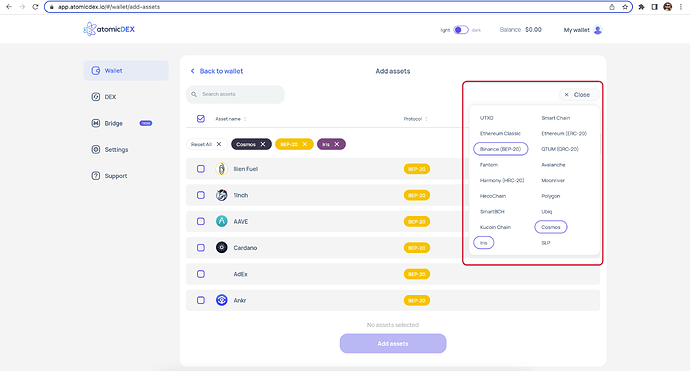Image resolution: width=690 pixels, height=371 pixels.
Task: Click the Cardano coin icon
Action: click(222, 248)
